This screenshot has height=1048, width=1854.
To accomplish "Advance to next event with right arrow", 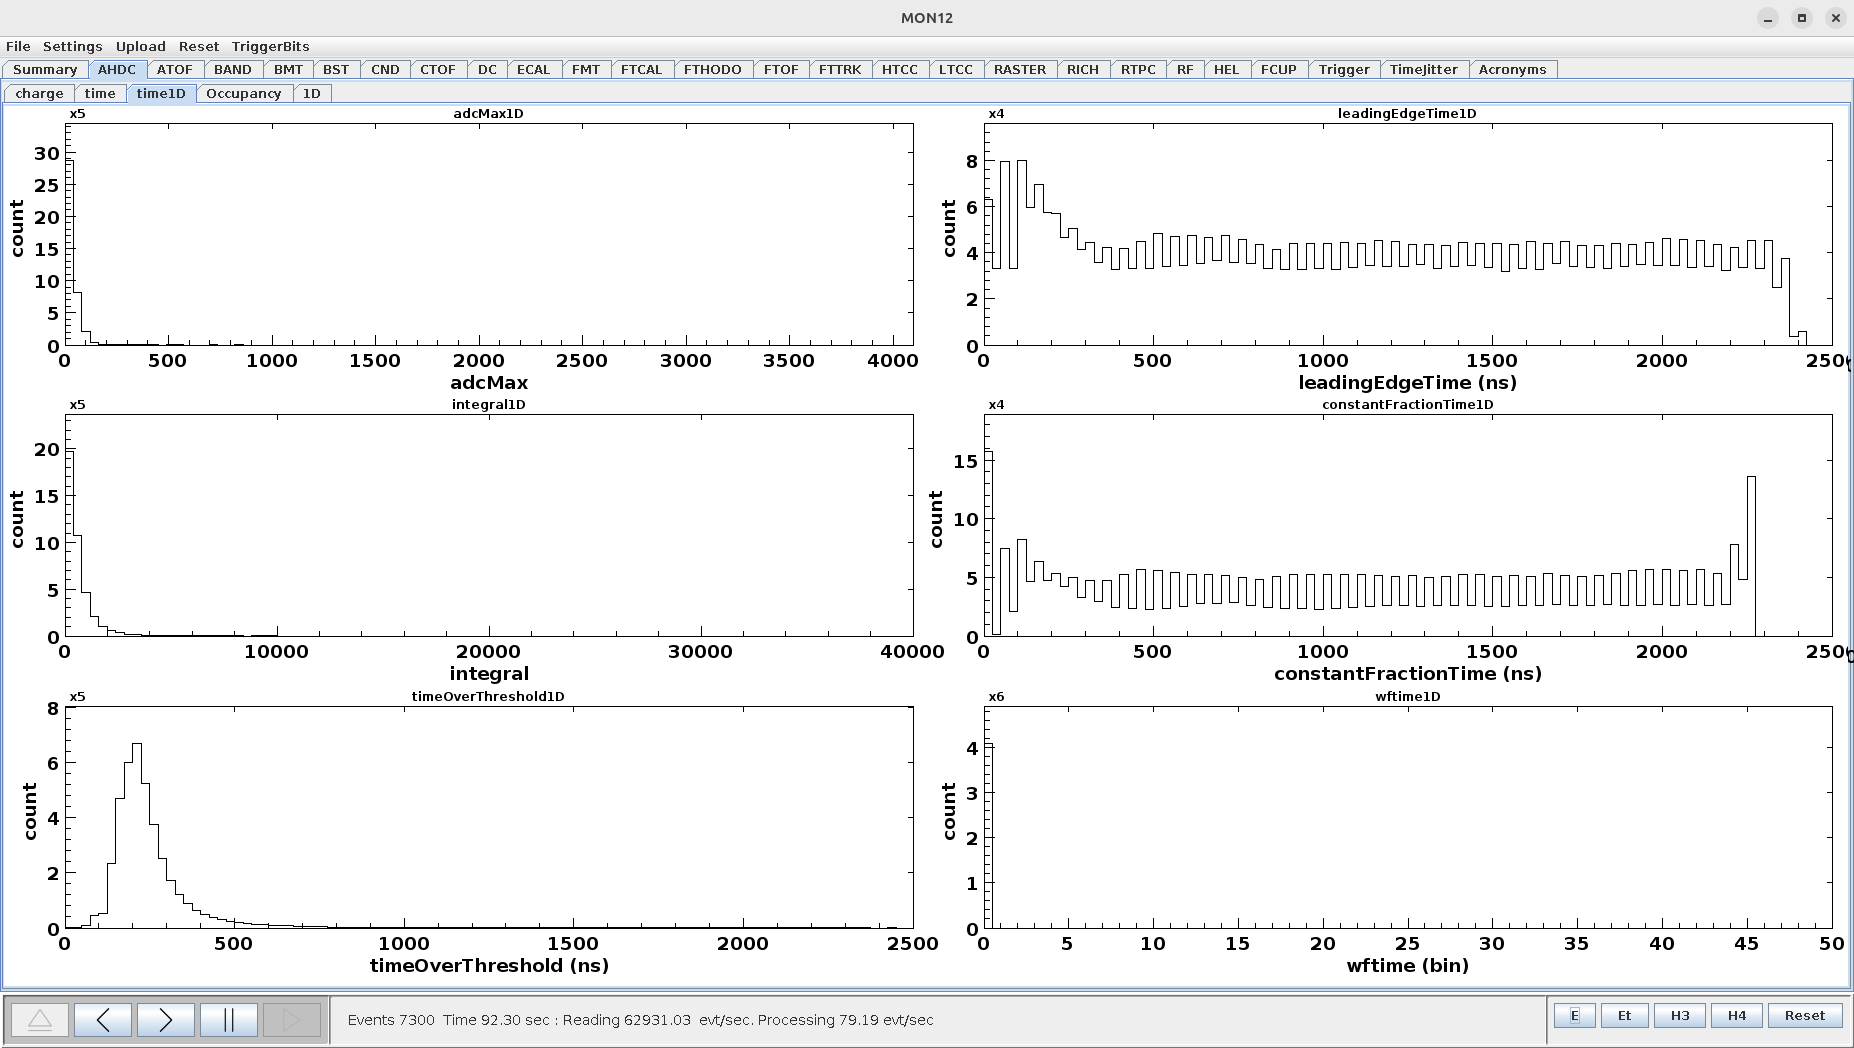I will tap(166, 1020).
